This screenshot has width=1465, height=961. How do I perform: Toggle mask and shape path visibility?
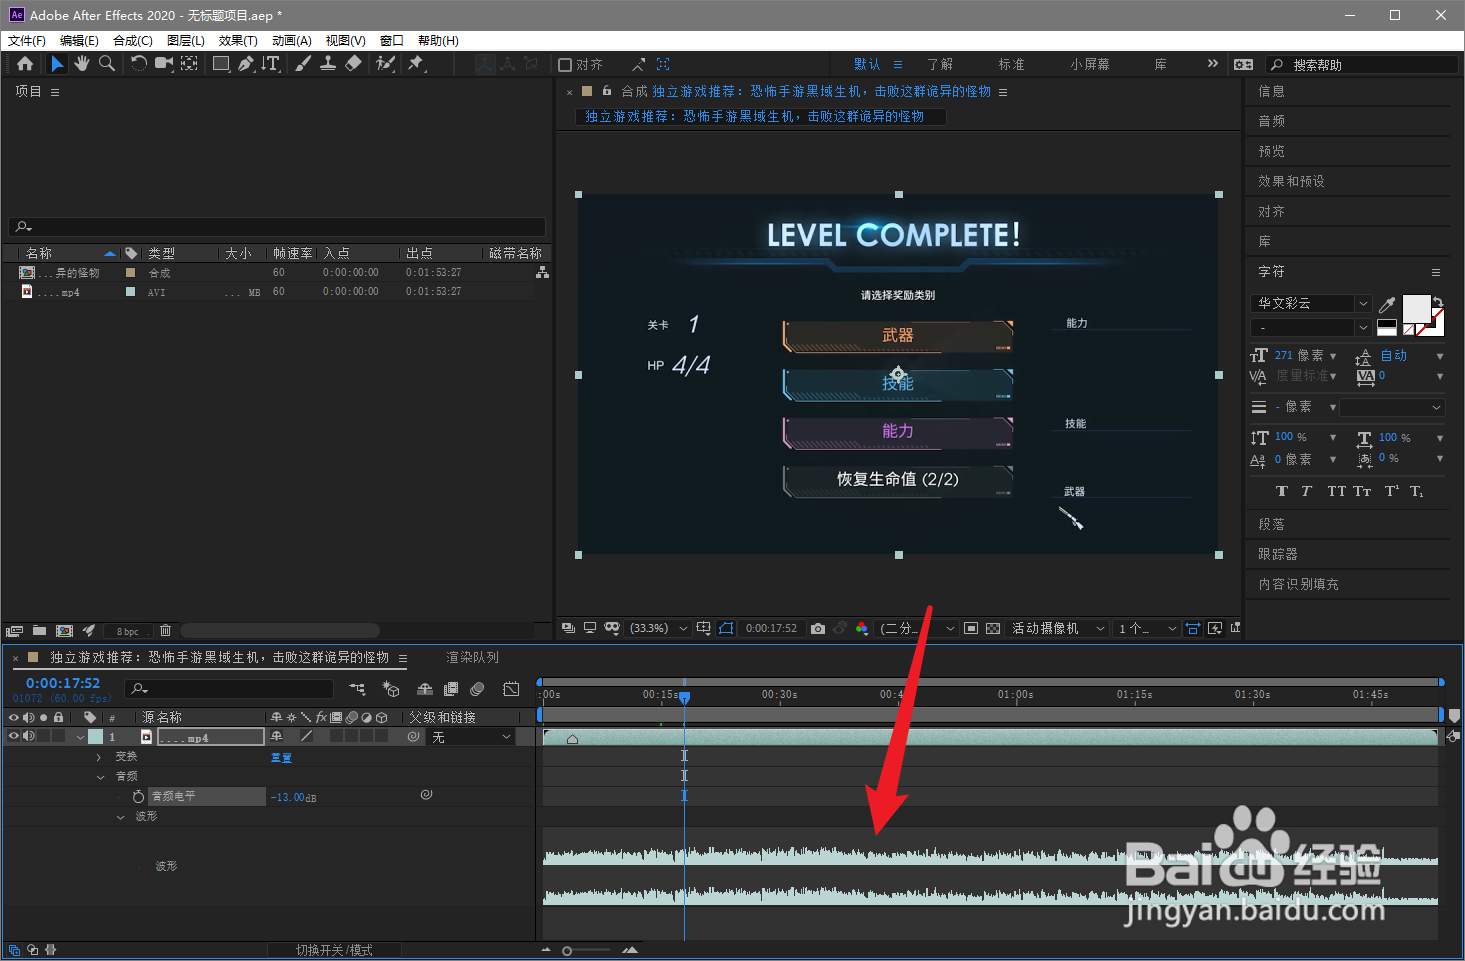coord(726,628)
